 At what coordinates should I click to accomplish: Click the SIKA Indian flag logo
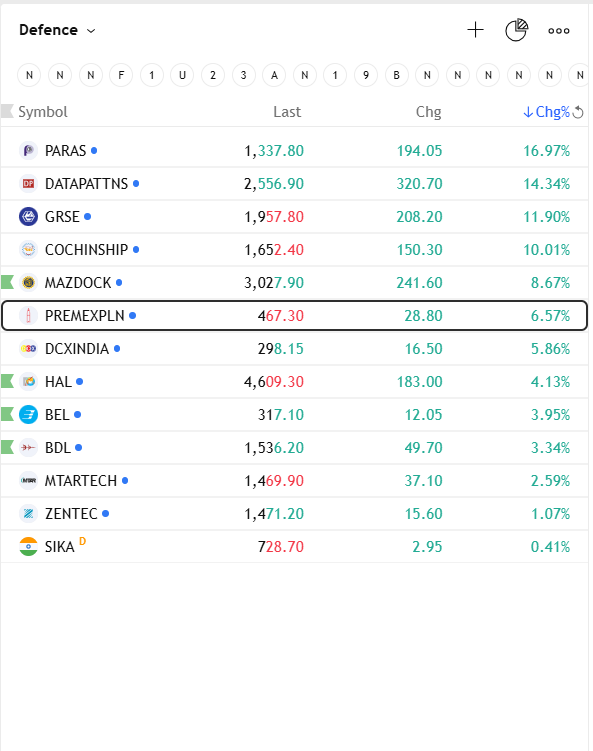coord(28,546)
